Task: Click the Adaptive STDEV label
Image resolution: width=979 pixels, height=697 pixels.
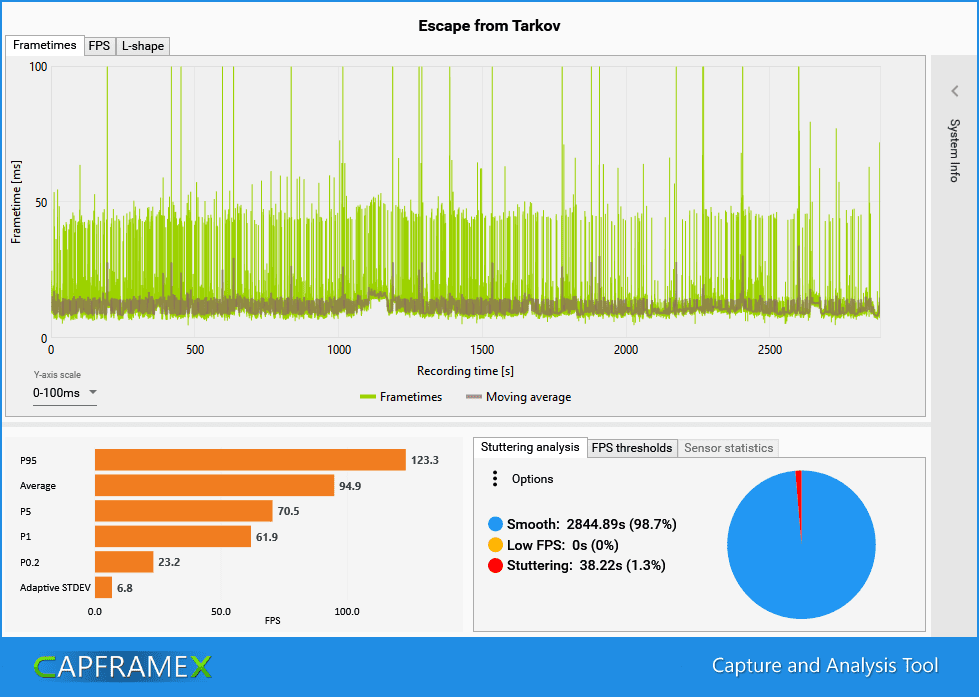Action: pos(55,588)
